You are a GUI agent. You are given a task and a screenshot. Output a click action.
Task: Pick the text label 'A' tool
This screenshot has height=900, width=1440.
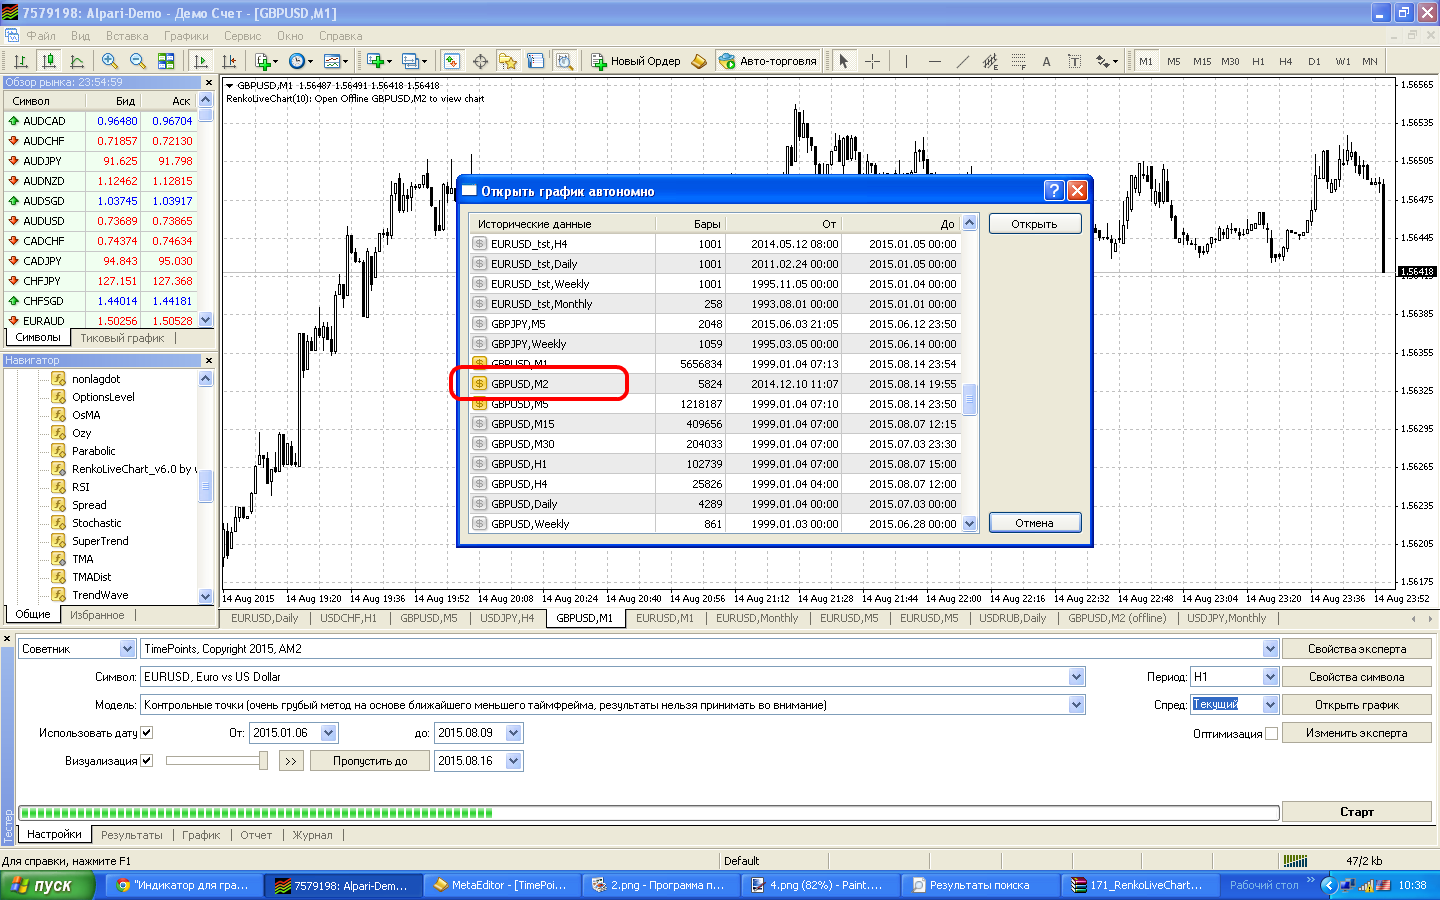coord(1046,61)
